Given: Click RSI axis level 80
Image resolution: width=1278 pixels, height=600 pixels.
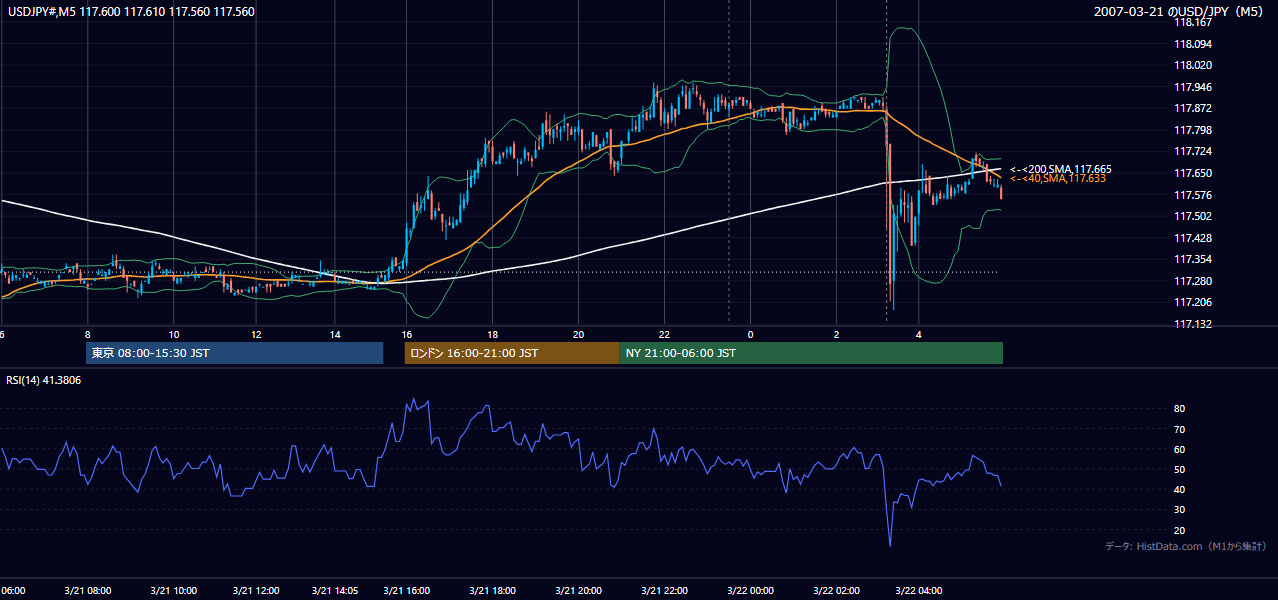Looking at the screenshot, I should (1180, 409).
